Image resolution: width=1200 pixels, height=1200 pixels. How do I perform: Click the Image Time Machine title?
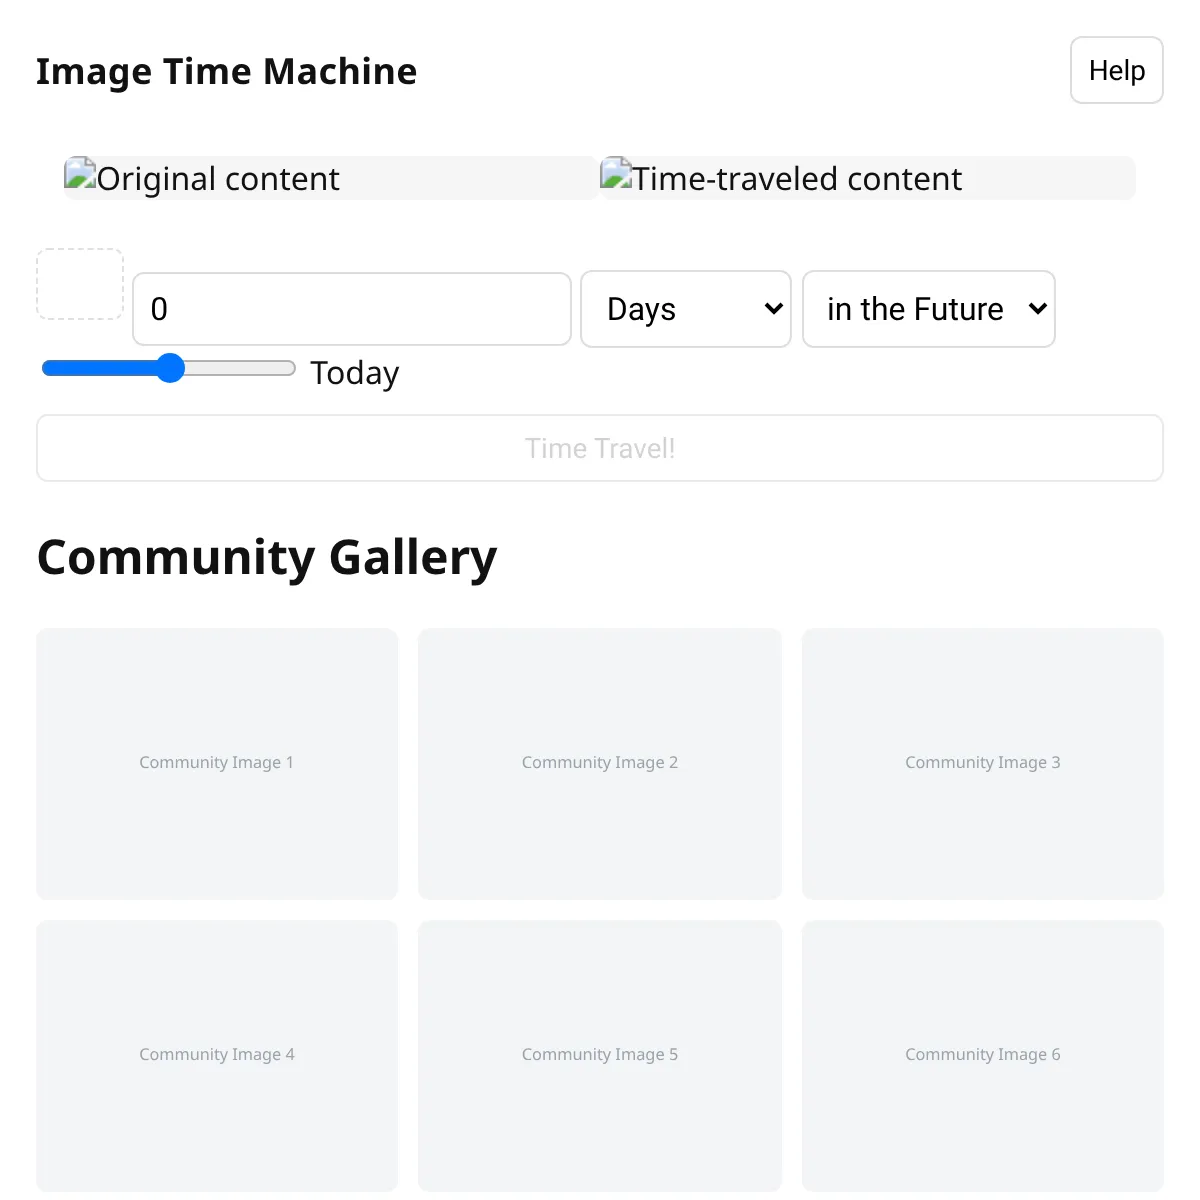227,72
